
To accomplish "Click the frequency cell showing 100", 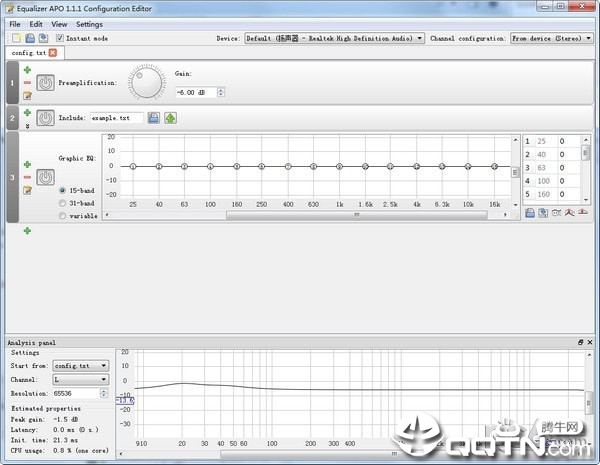I will tap(544, 181).
